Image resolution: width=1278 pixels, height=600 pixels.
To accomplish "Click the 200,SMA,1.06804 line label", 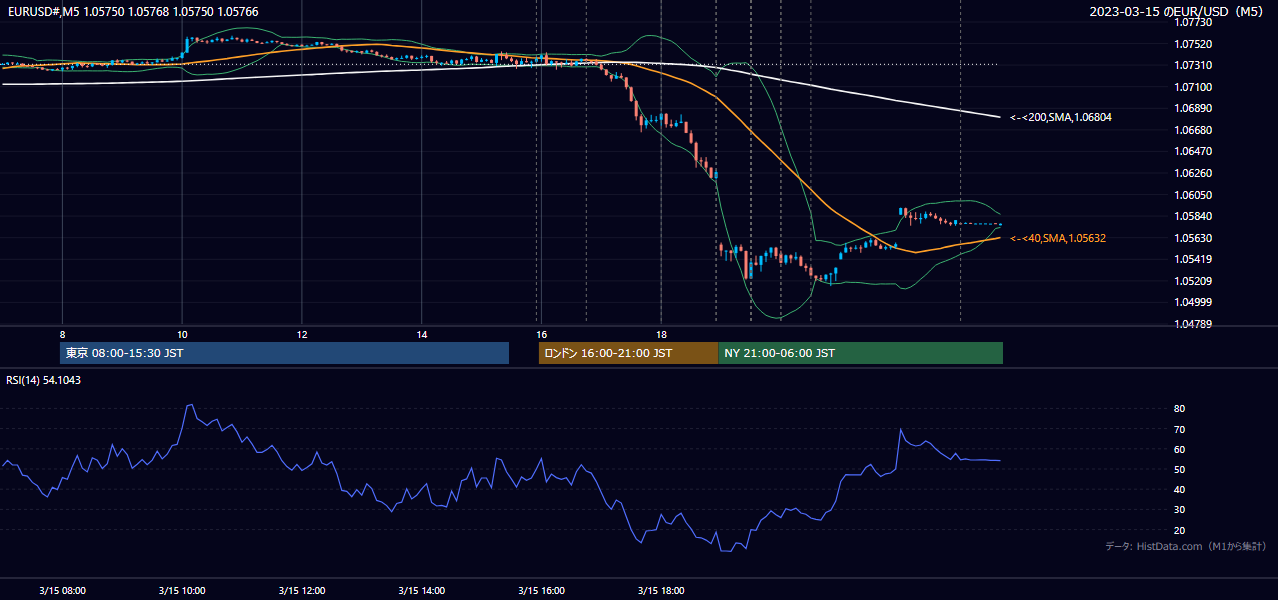I will pos(1060,117).
